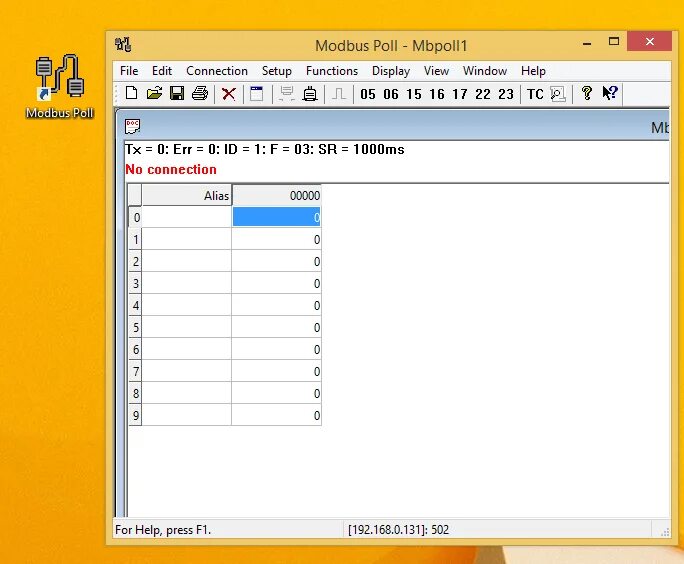This screenshot has height=564, width=684.
Task: Click the Tx Err ID status line
Action: coord(265,149)
